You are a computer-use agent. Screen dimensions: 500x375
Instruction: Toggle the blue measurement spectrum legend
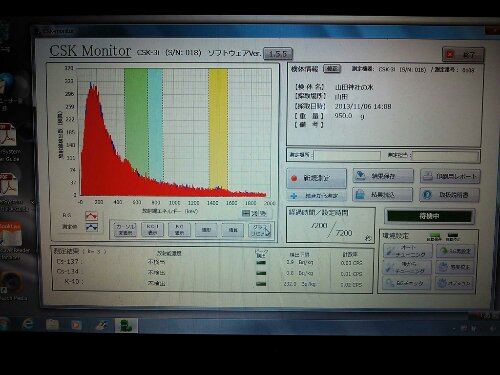pos(91,227)
